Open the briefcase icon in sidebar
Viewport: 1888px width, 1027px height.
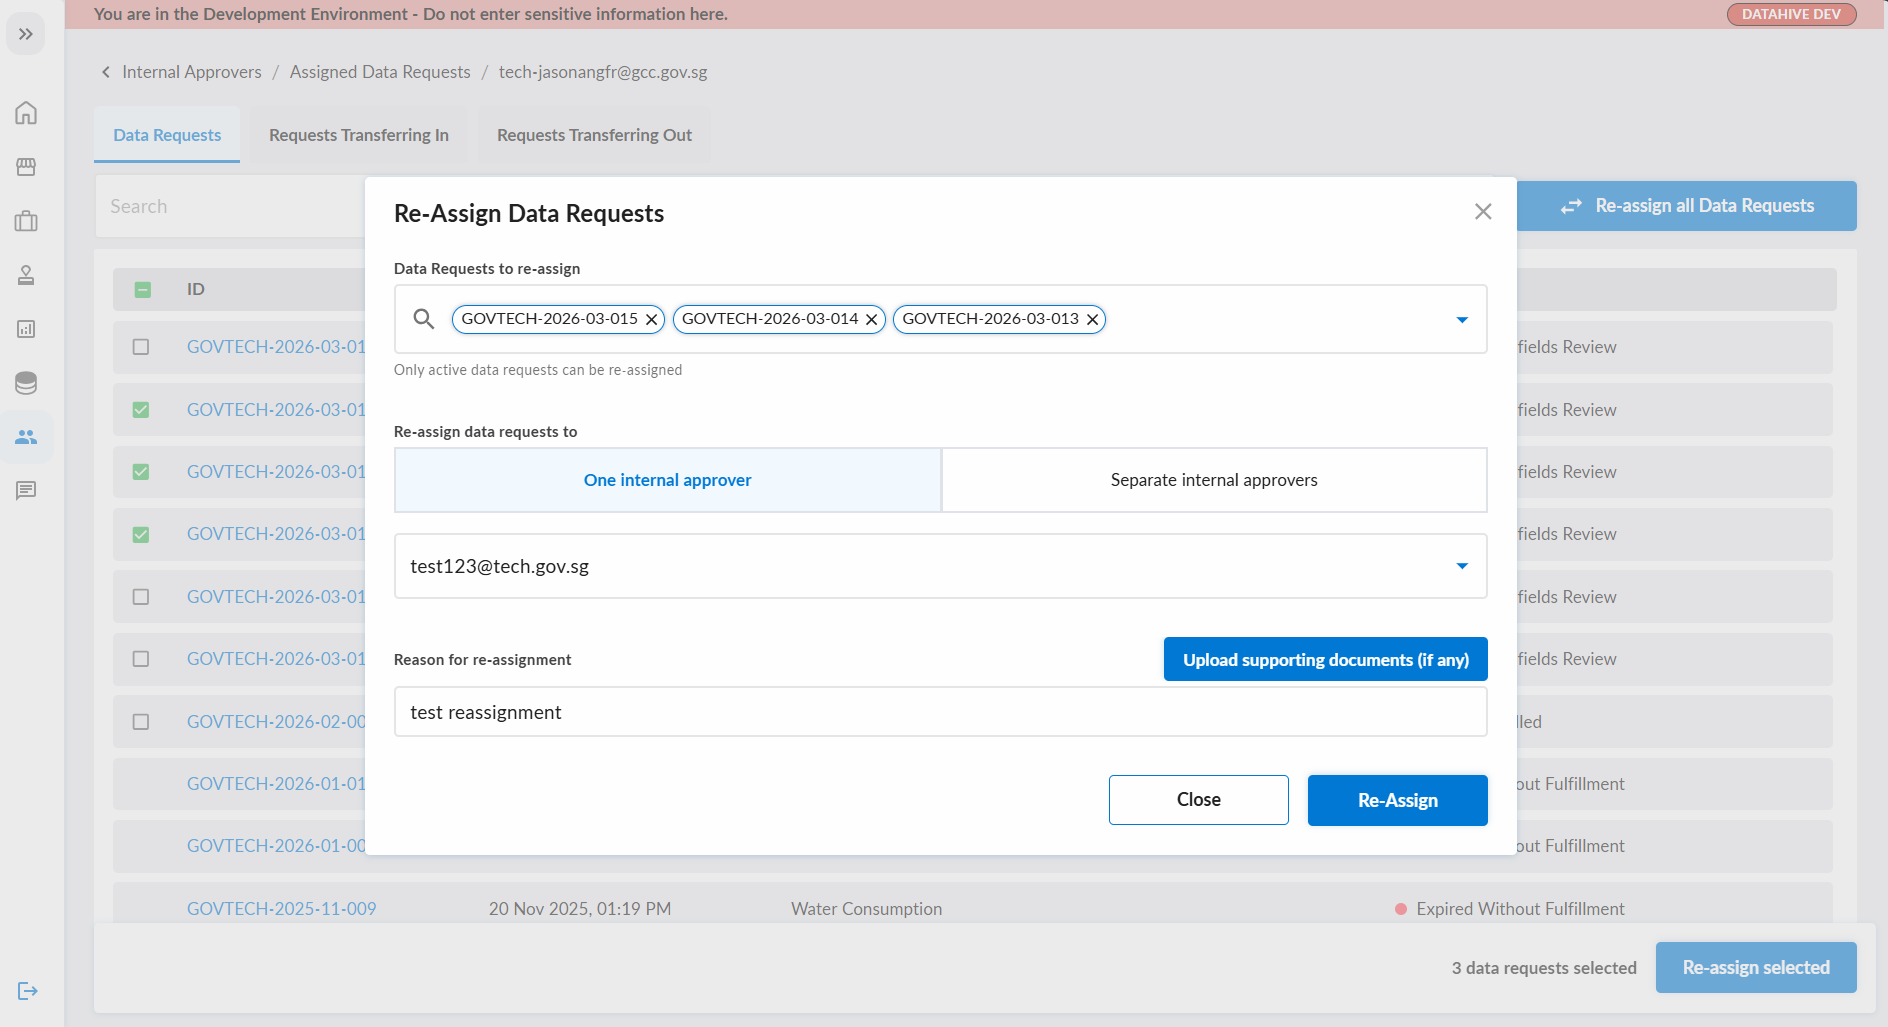(26, 221)
